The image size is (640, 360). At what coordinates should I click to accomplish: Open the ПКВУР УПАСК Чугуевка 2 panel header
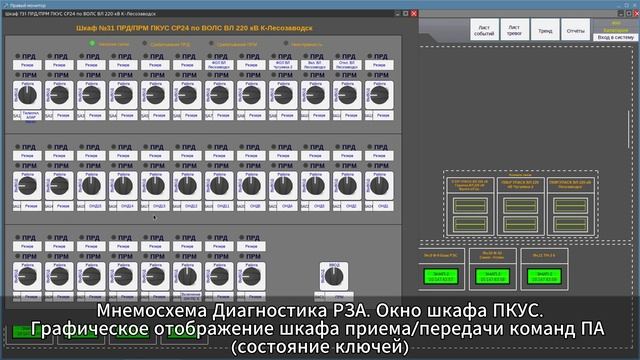(520, 185)
